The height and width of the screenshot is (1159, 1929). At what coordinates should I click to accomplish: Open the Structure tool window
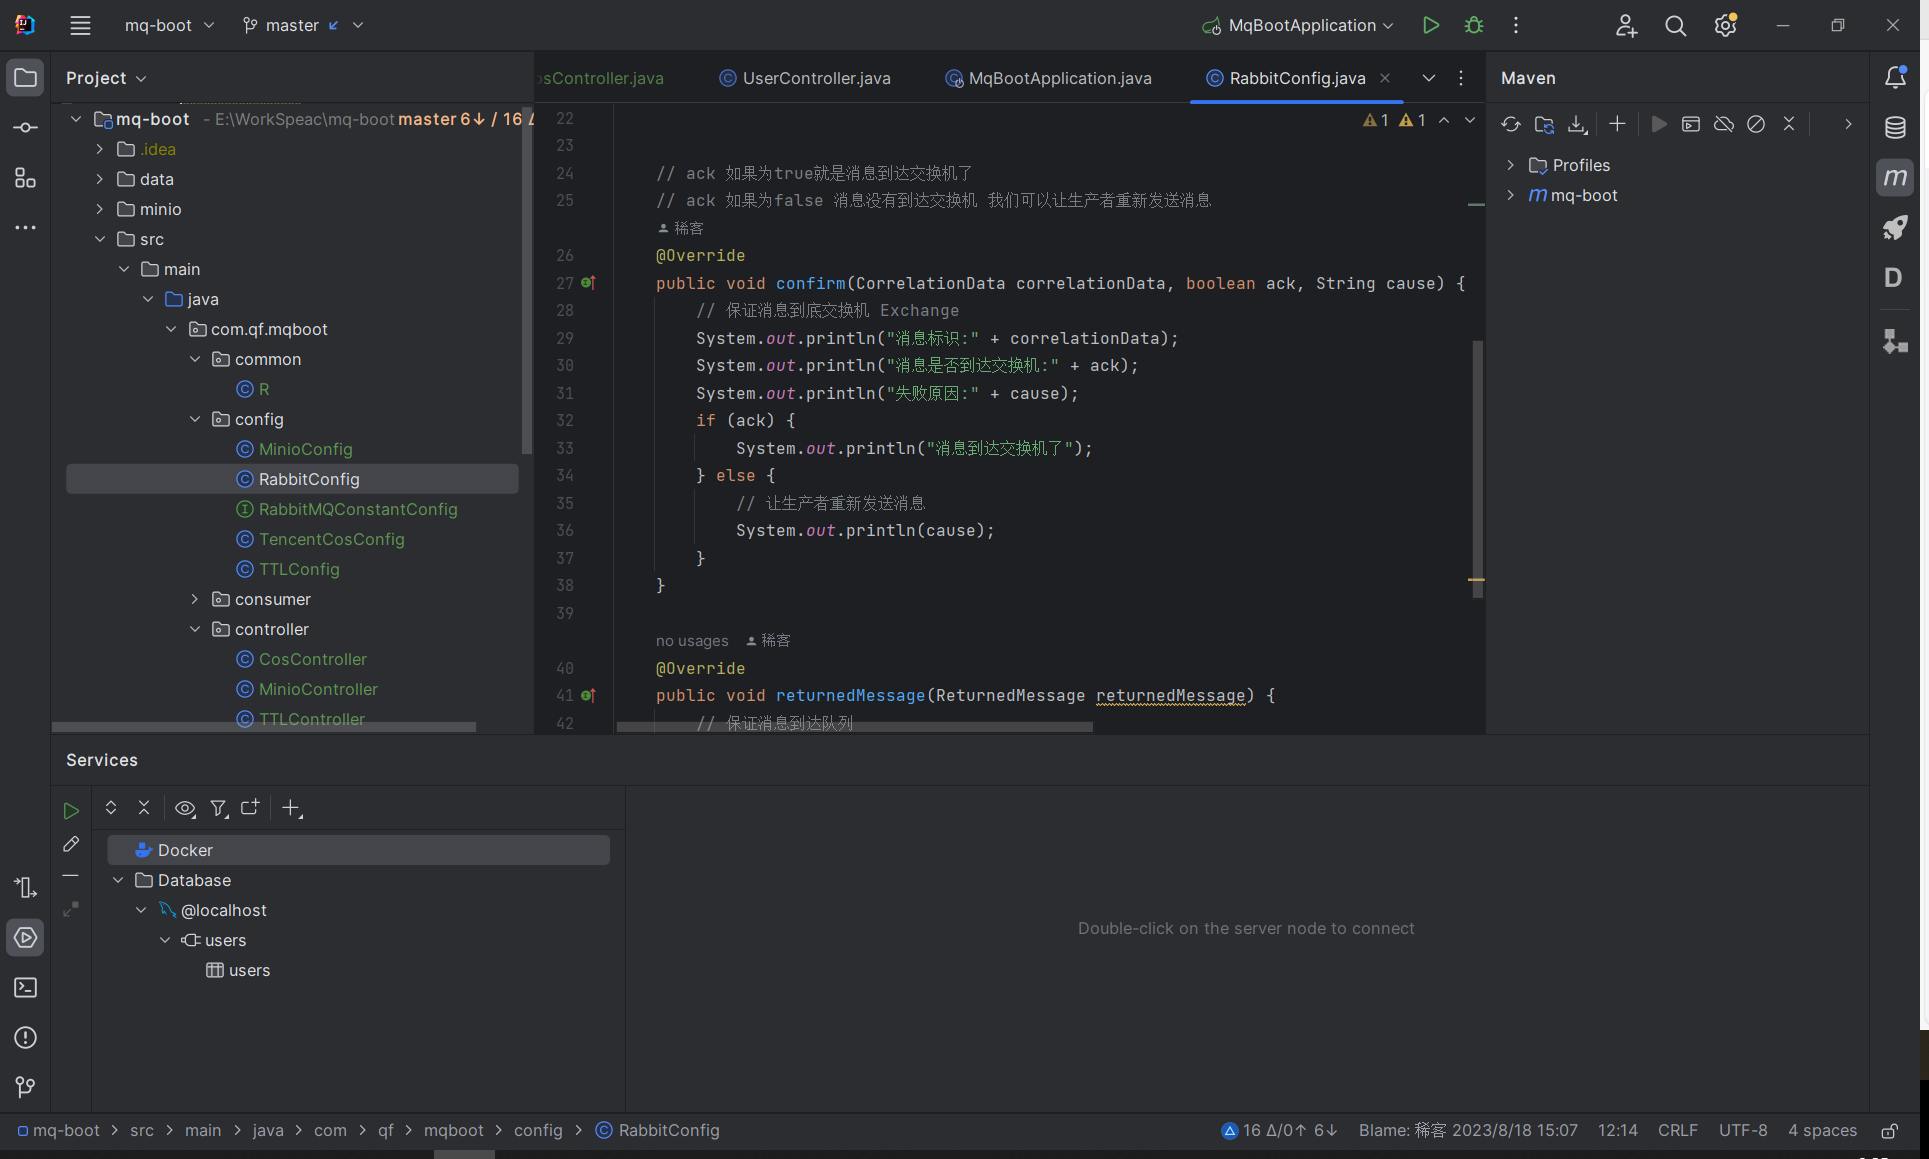point(26,178)
